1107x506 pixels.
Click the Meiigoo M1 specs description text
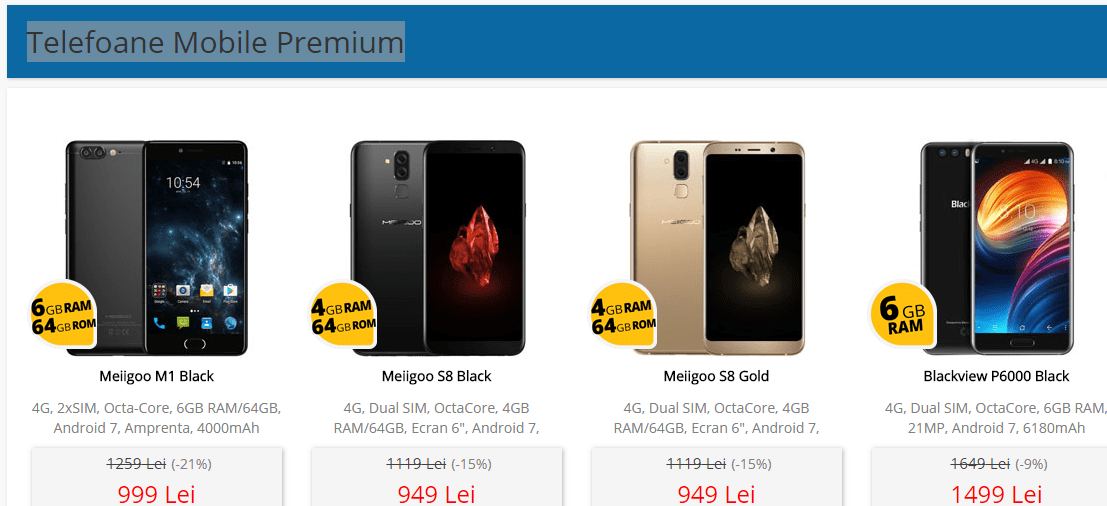157,418
